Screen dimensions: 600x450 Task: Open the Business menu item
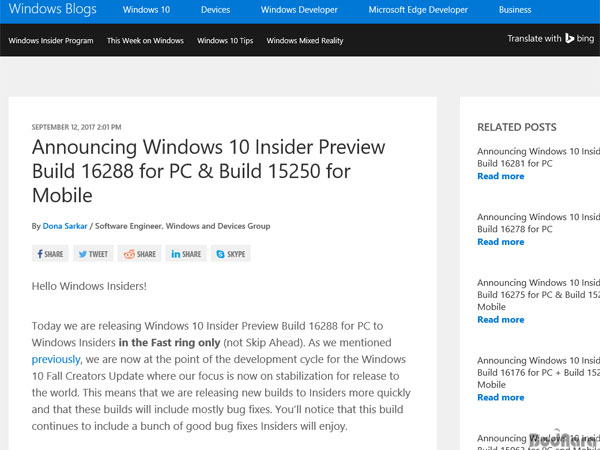pos(515,10)
